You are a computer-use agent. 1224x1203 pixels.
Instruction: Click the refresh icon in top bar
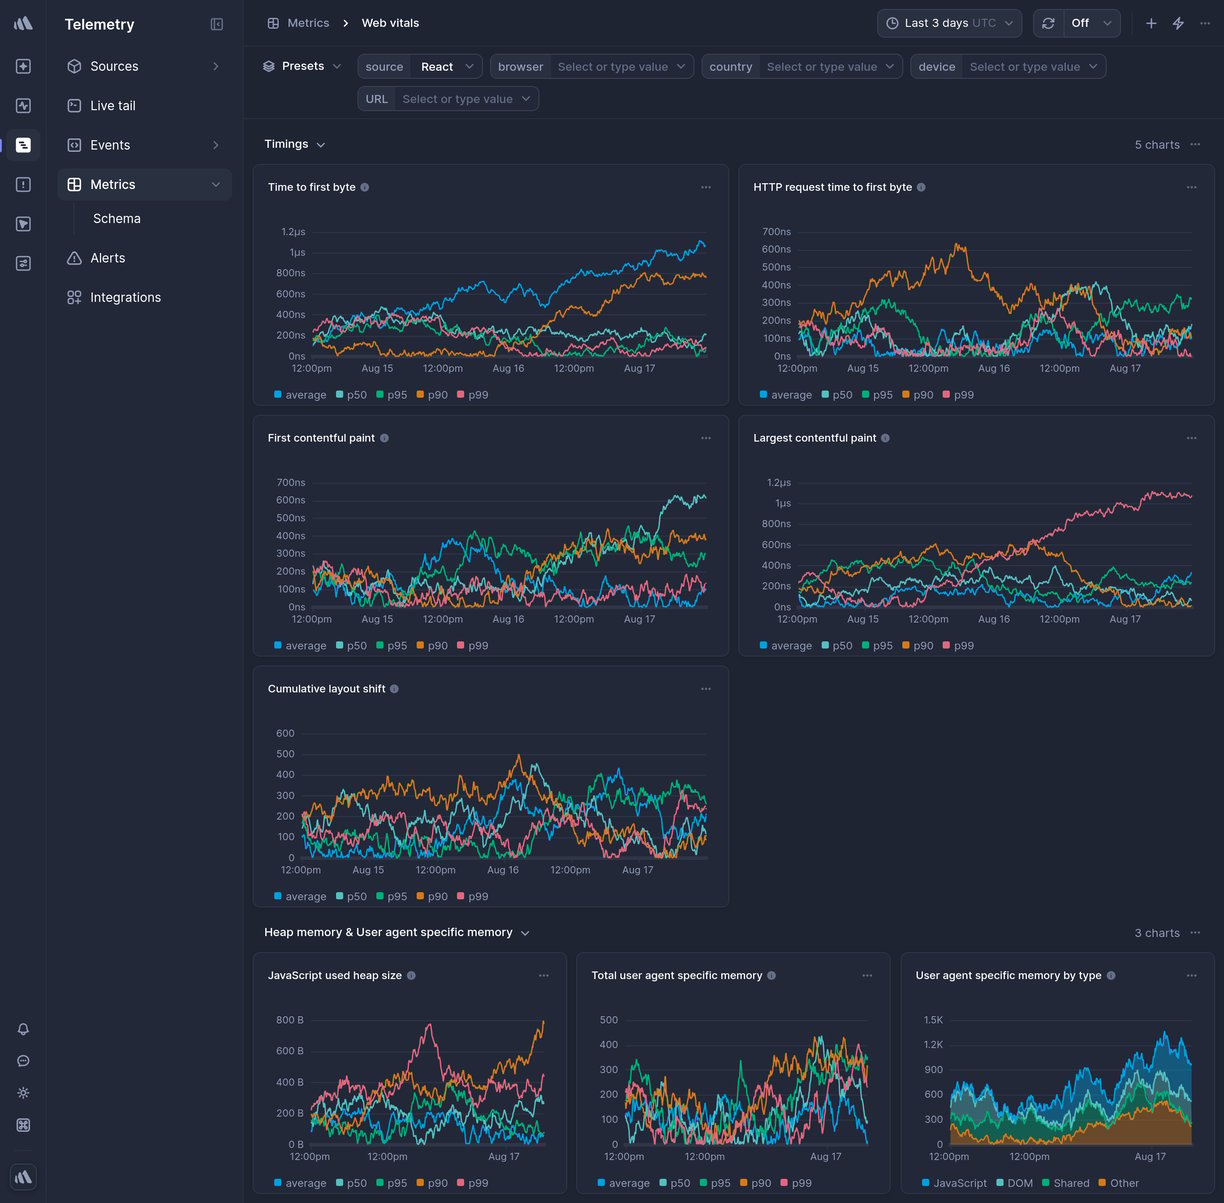1048,23
